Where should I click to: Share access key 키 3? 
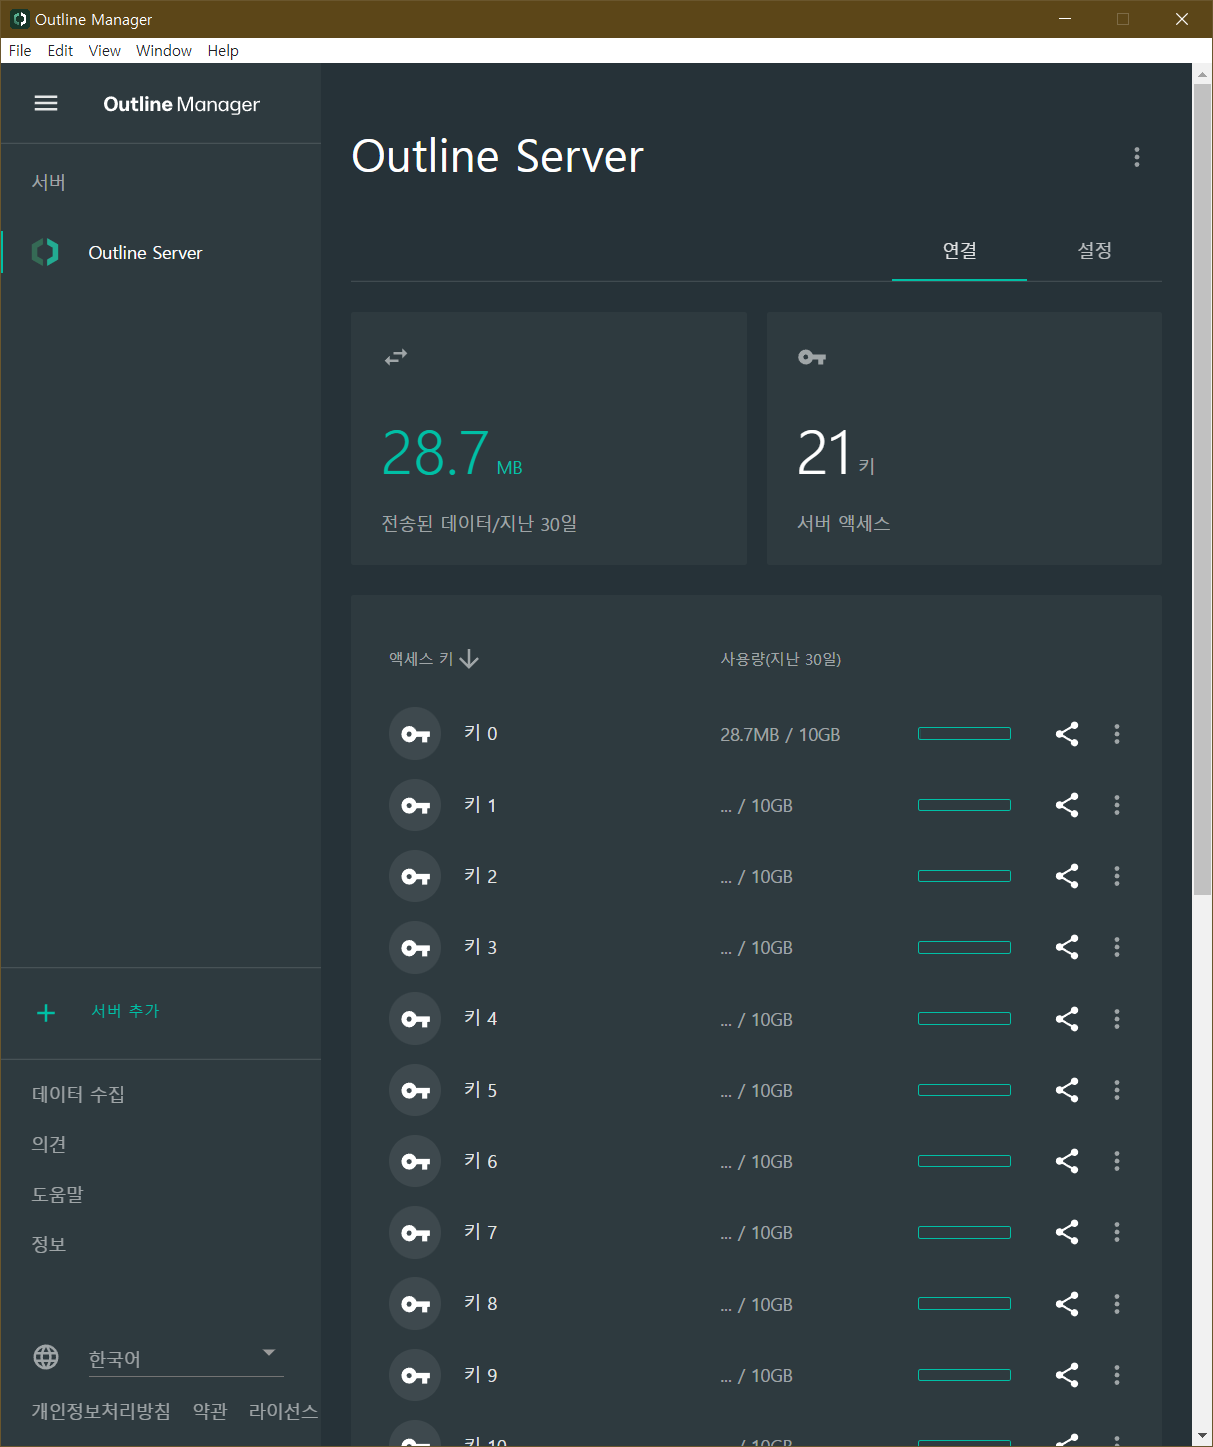pyautogui.click(x=1067, y=947)
